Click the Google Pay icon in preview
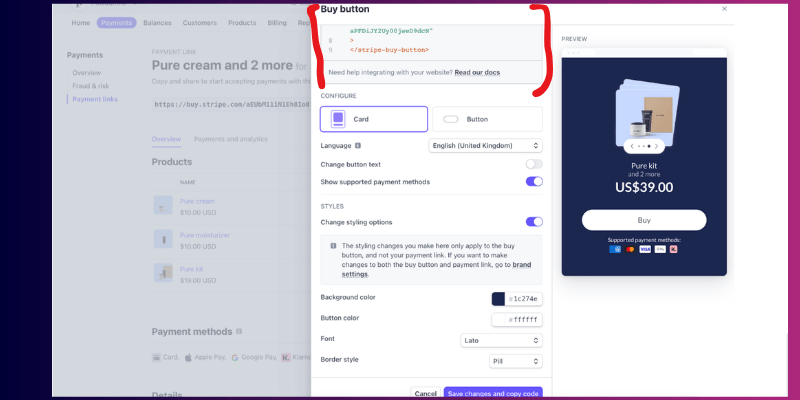The height and width of the screenshot is (400, 800). pos(660,249)
